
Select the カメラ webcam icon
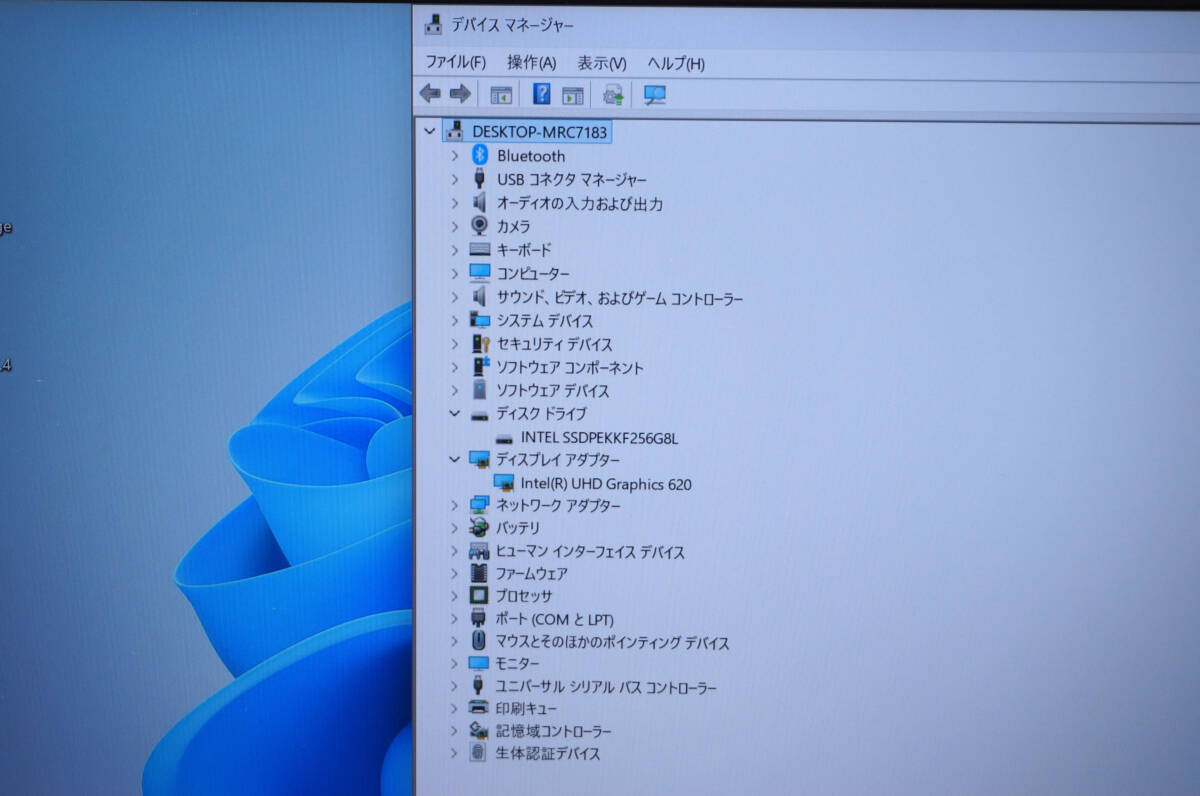pos(480,226)
